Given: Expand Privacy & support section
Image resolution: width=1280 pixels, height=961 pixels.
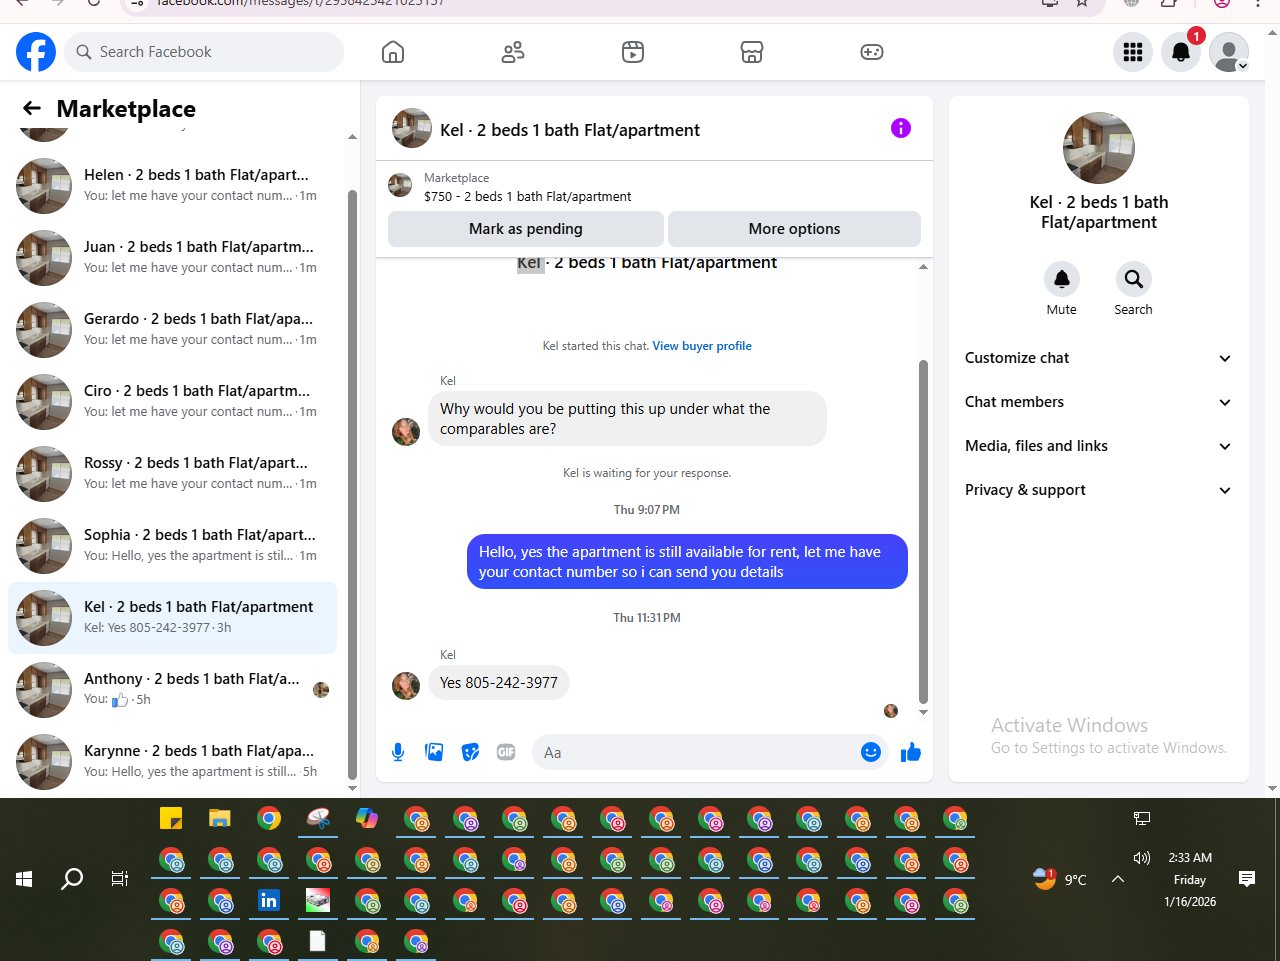Looking at the screenshot, I should click(x=1098, y=490).
